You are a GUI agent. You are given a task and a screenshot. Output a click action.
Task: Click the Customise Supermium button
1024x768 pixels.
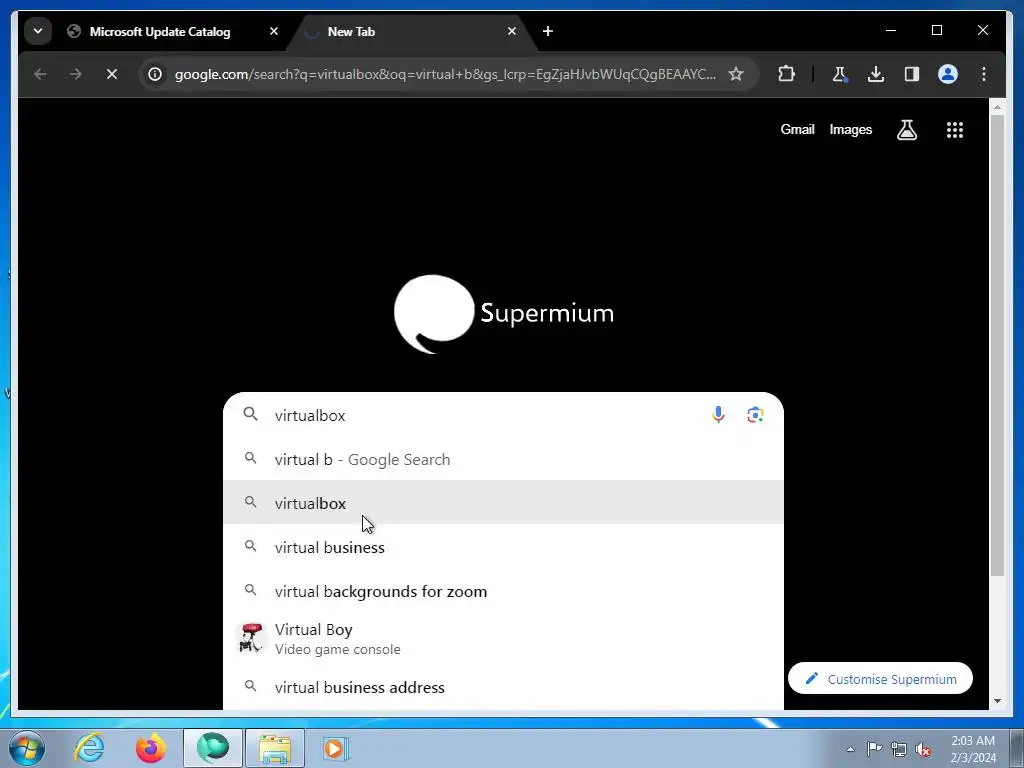tap(880, 679)
